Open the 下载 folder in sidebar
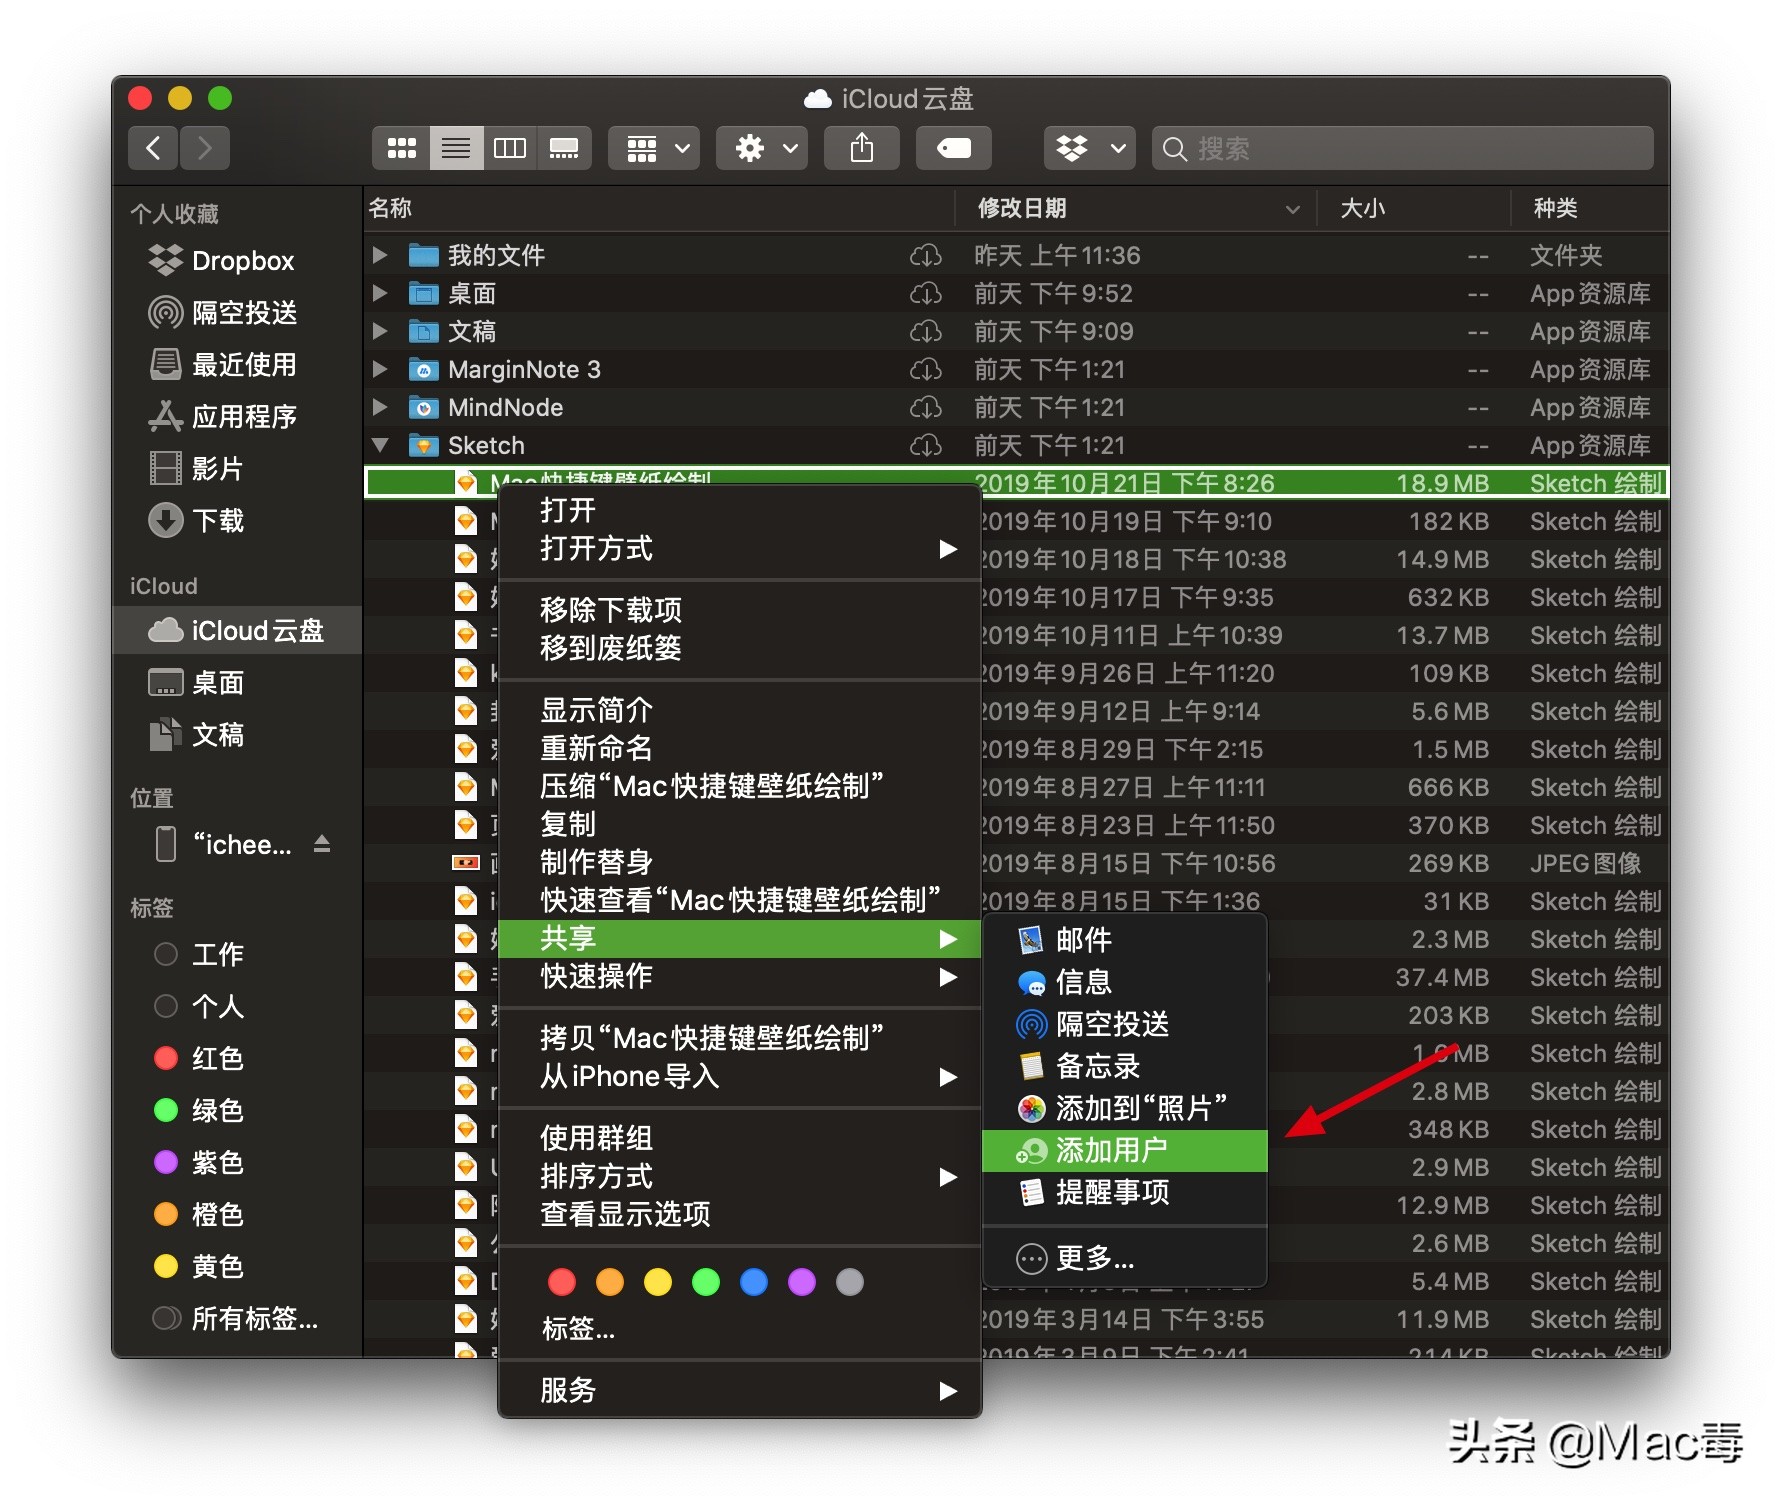Screen dimensions: 1782x1506 tap(222, 520)
